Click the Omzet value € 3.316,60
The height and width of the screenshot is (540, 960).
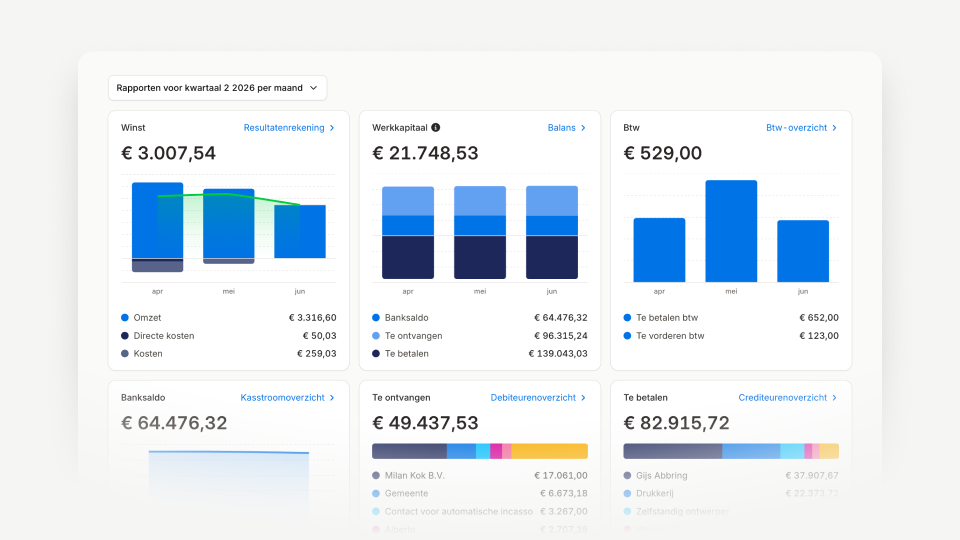click(x=312, y=318)
